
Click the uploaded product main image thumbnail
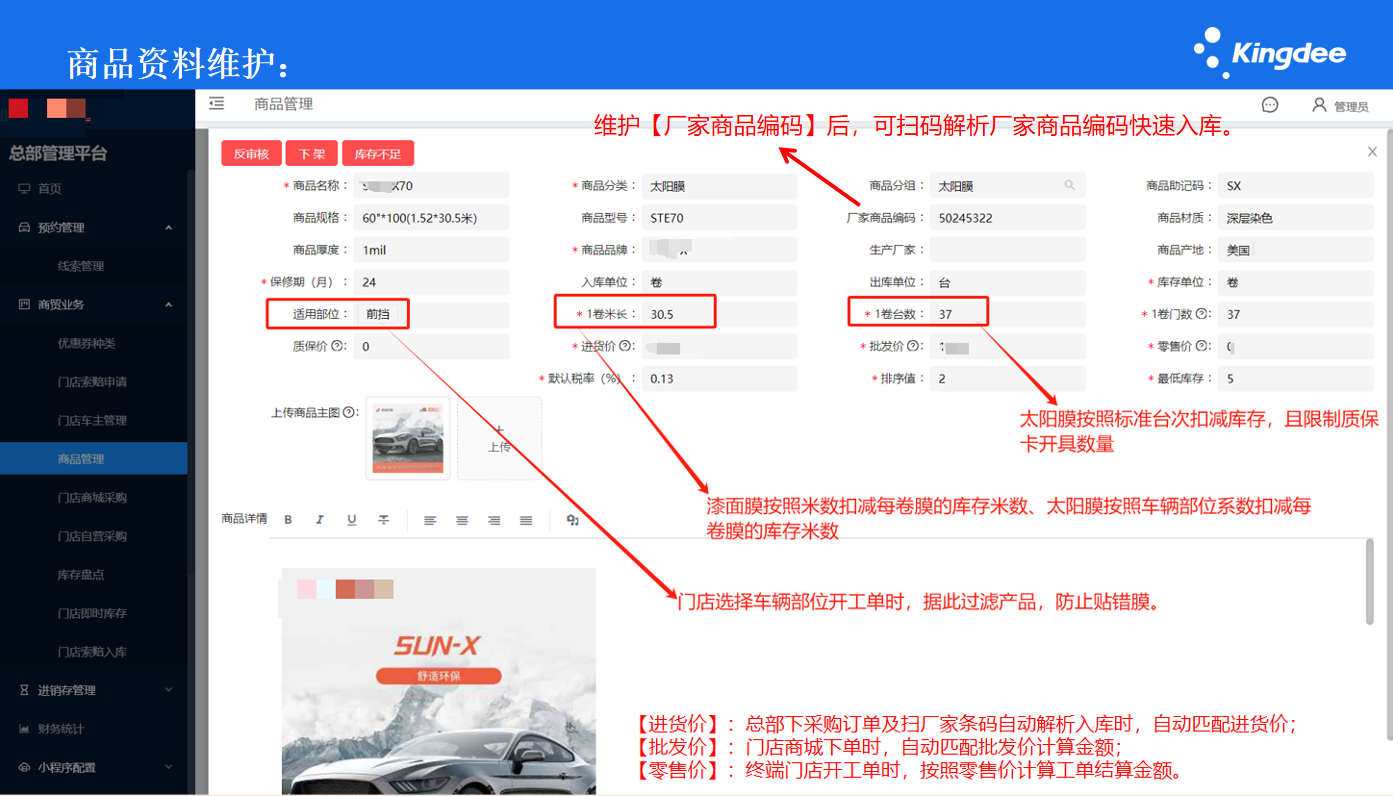[x=408, y=438]
